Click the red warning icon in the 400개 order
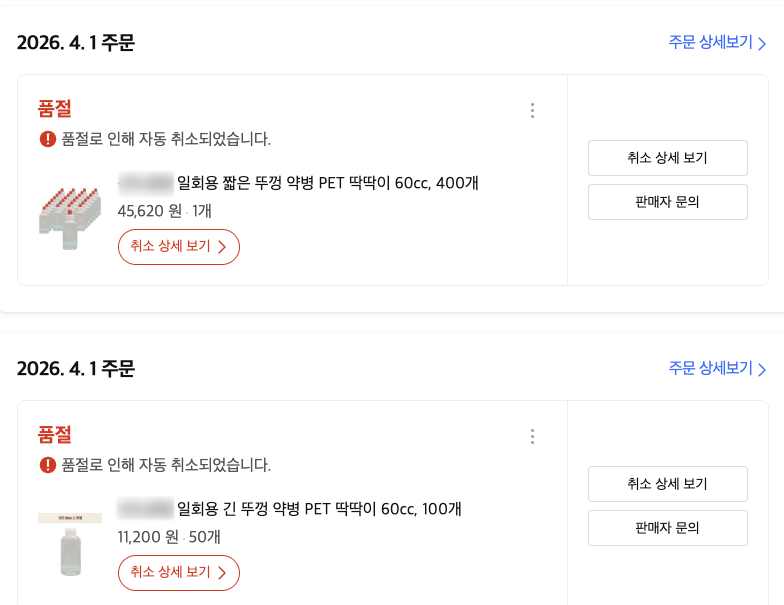This screenshot has width=784, height=605. [47, 139]
